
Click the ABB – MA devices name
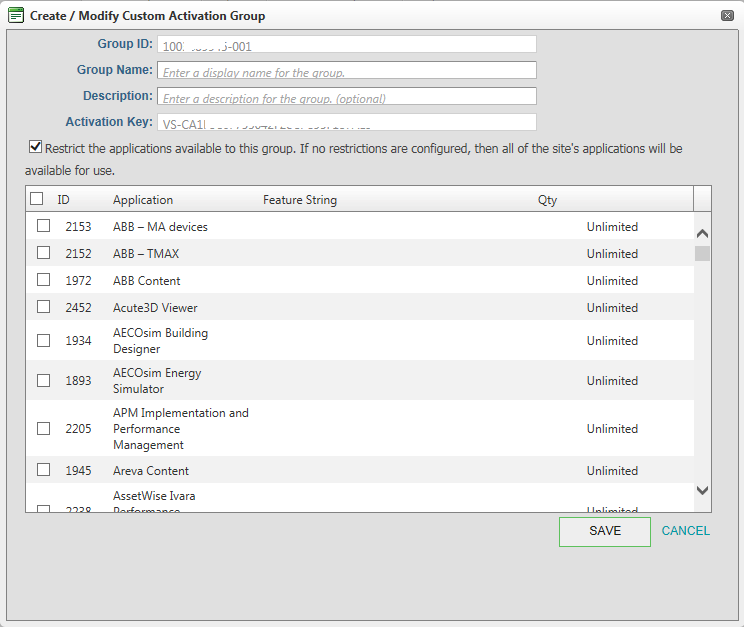(x=160, y=227)
